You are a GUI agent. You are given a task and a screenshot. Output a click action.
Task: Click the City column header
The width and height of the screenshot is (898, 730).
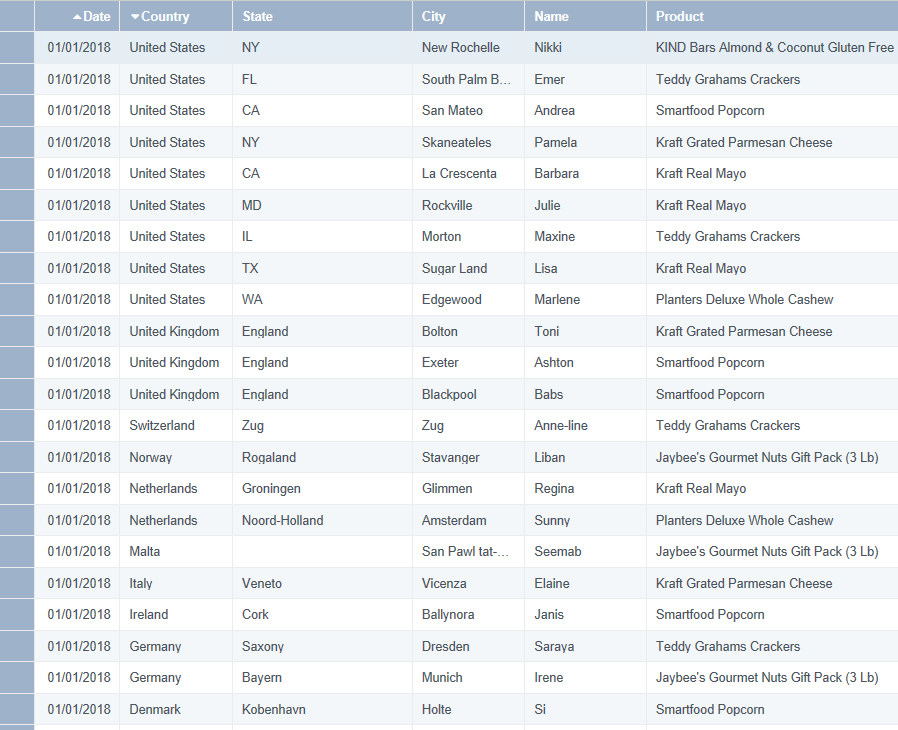point(468,16)
